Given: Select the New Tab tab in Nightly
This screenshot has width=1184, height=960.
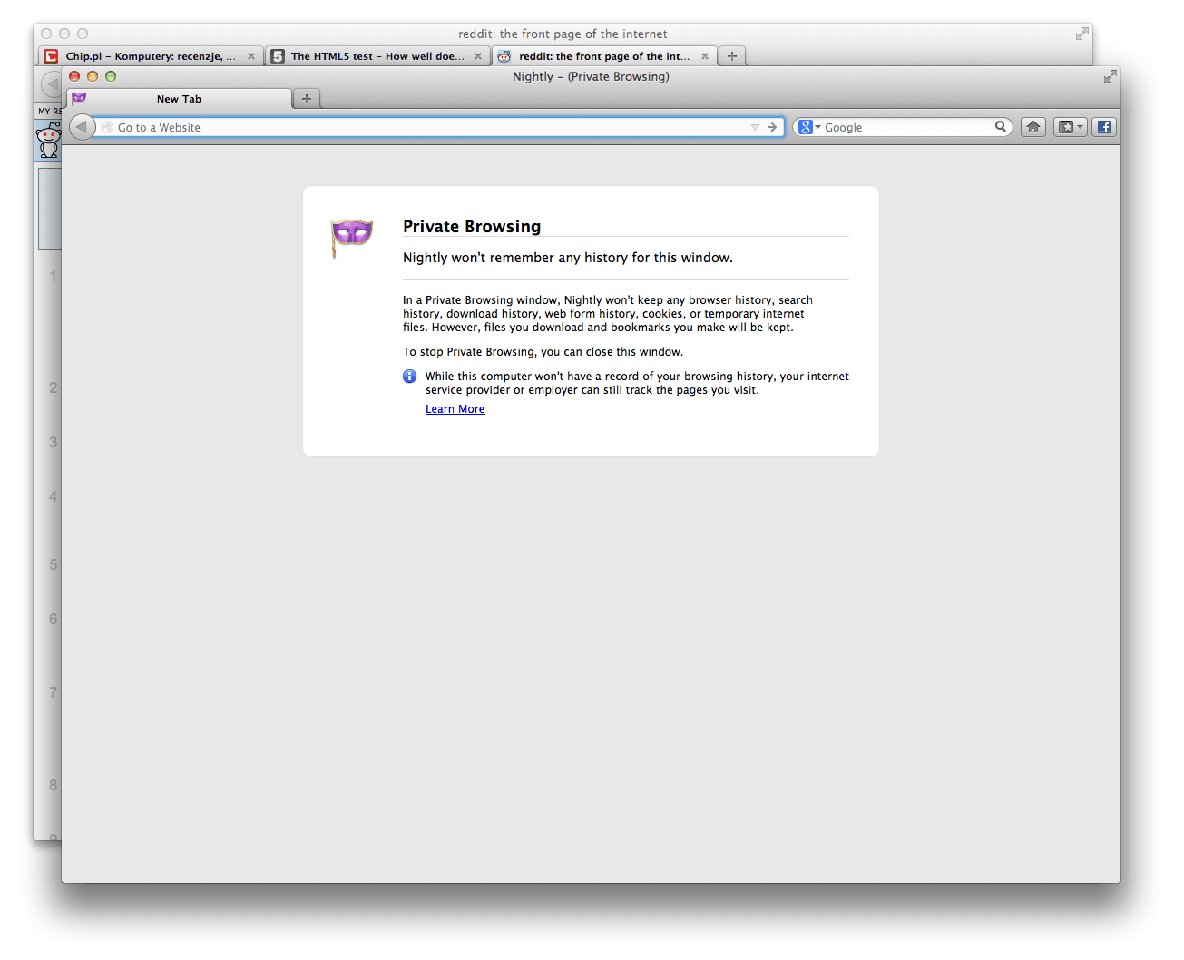Looking at the screenshot, I should [179, 99].
